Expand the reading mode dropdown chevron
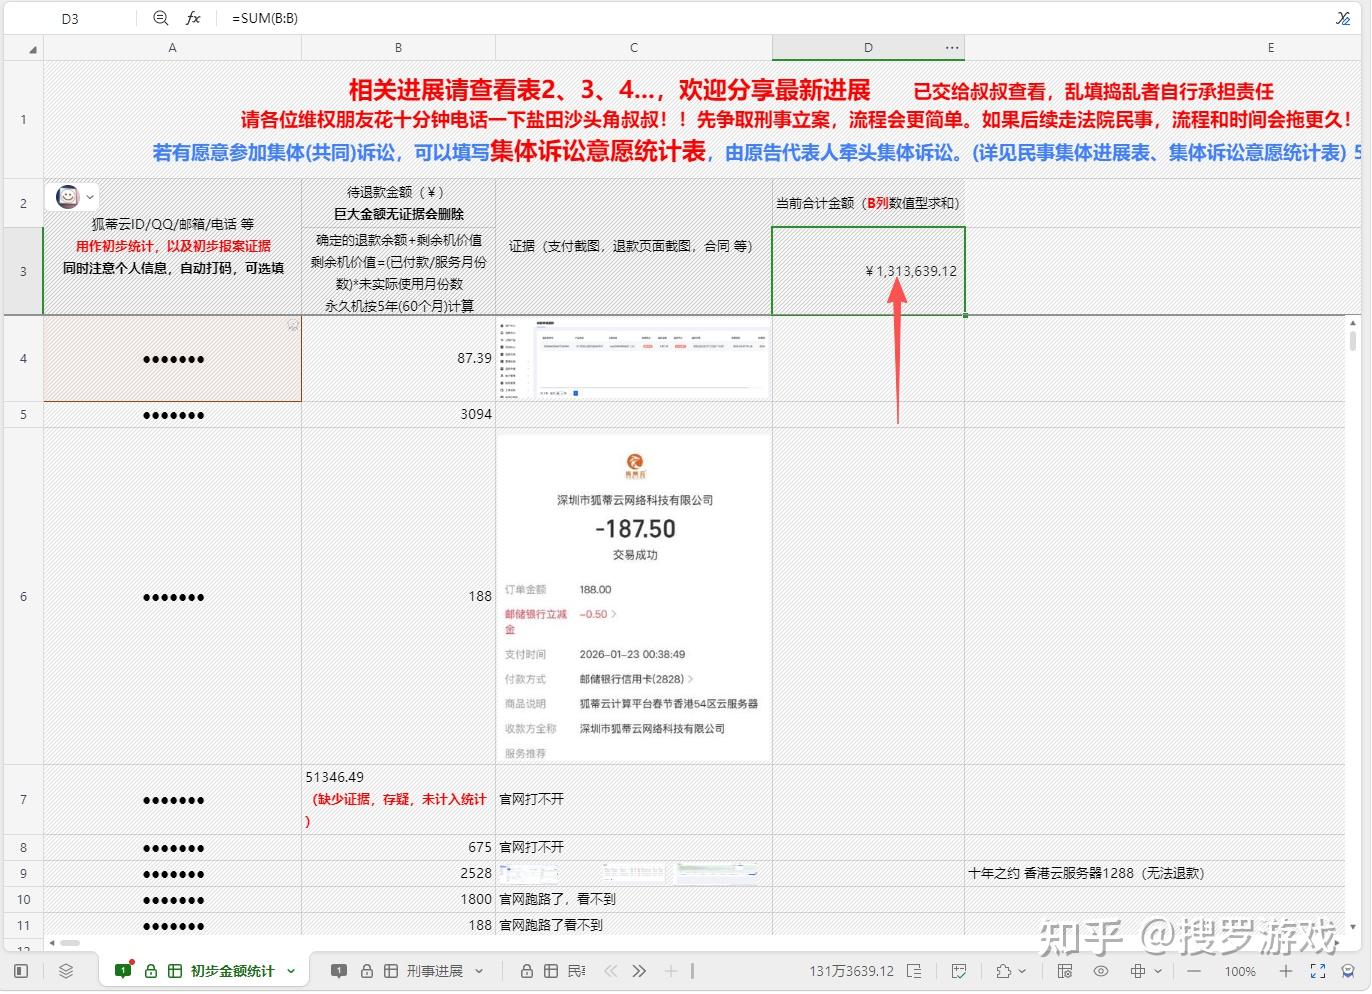1372x994 pixels. [x=1158, y=971]
